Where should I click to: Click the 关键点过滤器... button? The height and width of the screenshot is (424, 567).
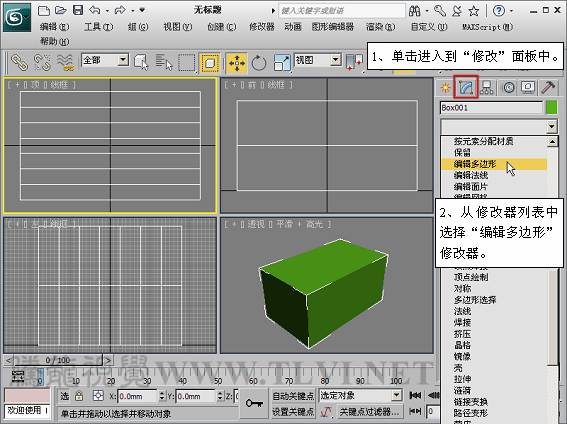click(369, 411)
